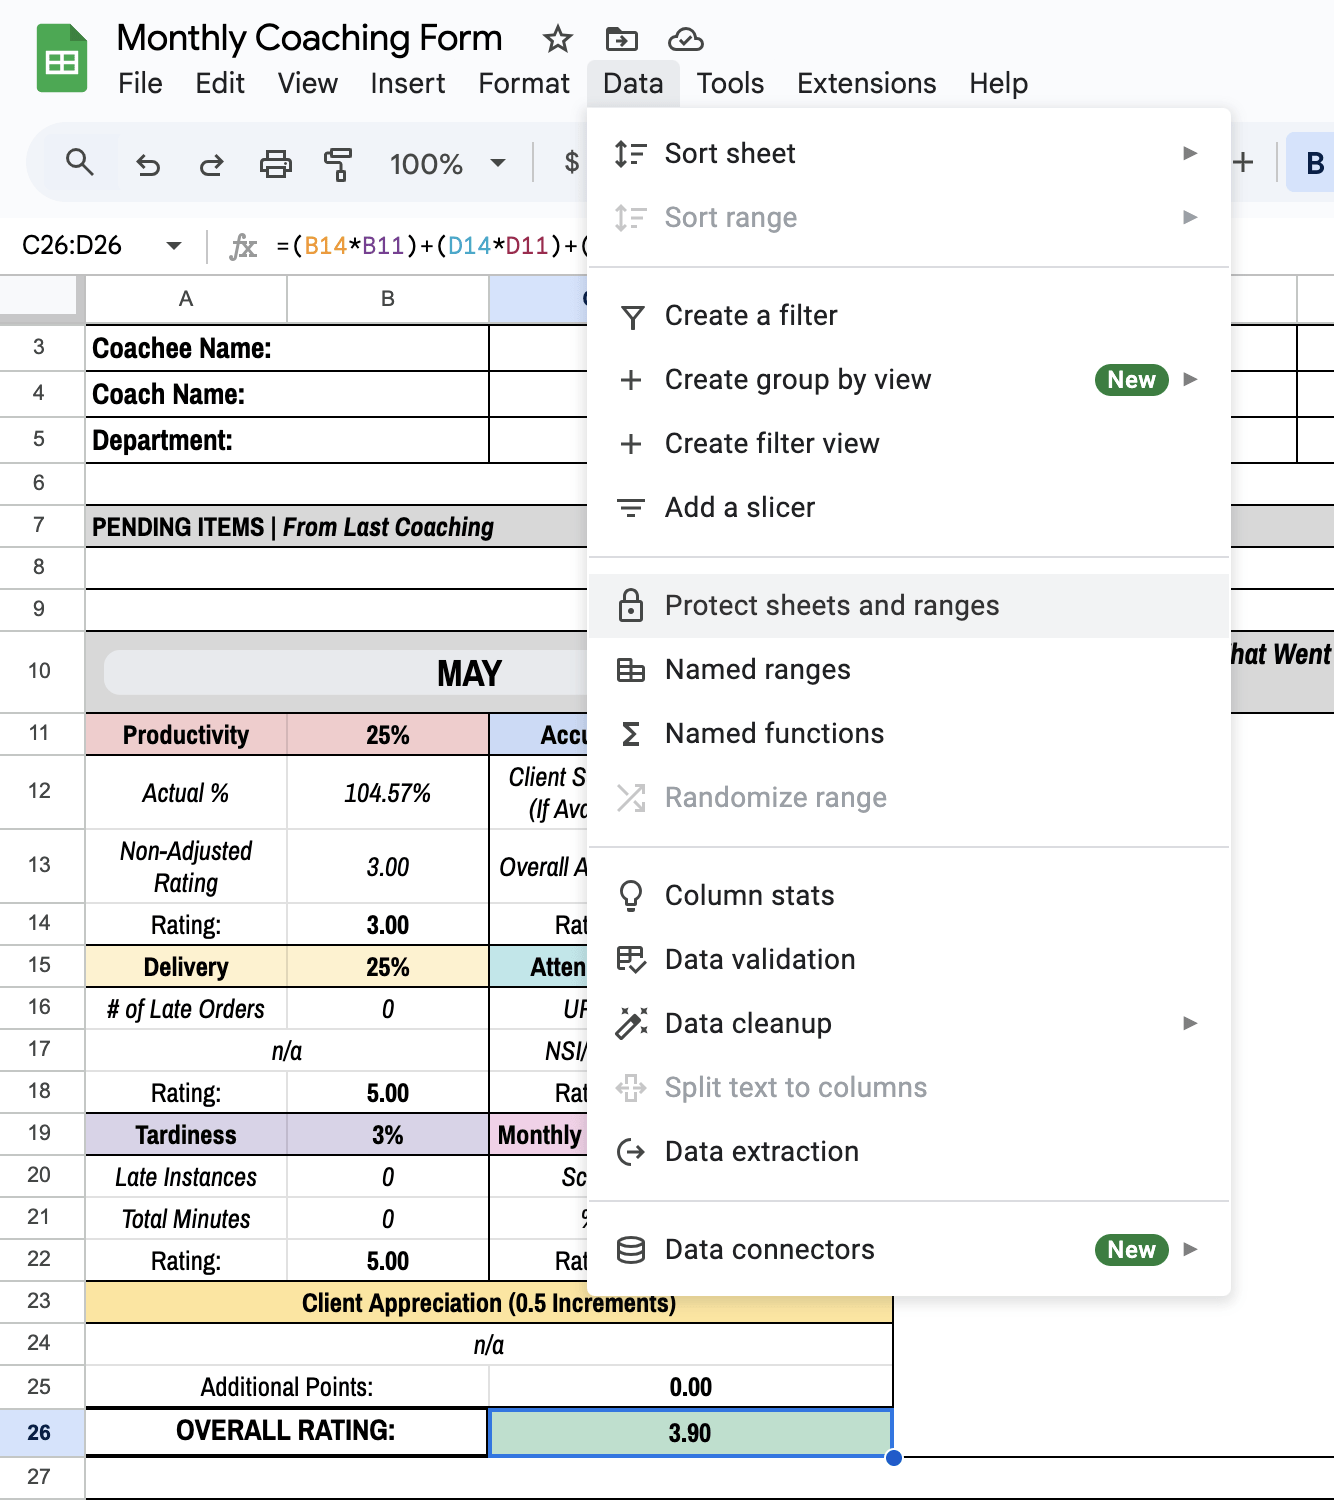1334x1500 pixels.
Task: Check the cloud save status icon
Action: 685,40
